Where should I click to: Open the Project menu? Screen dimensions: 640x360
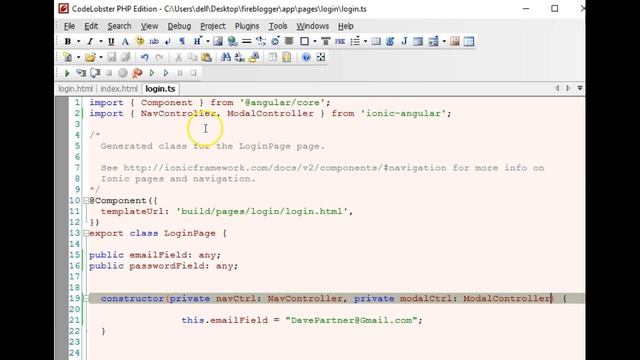point(213,26)
